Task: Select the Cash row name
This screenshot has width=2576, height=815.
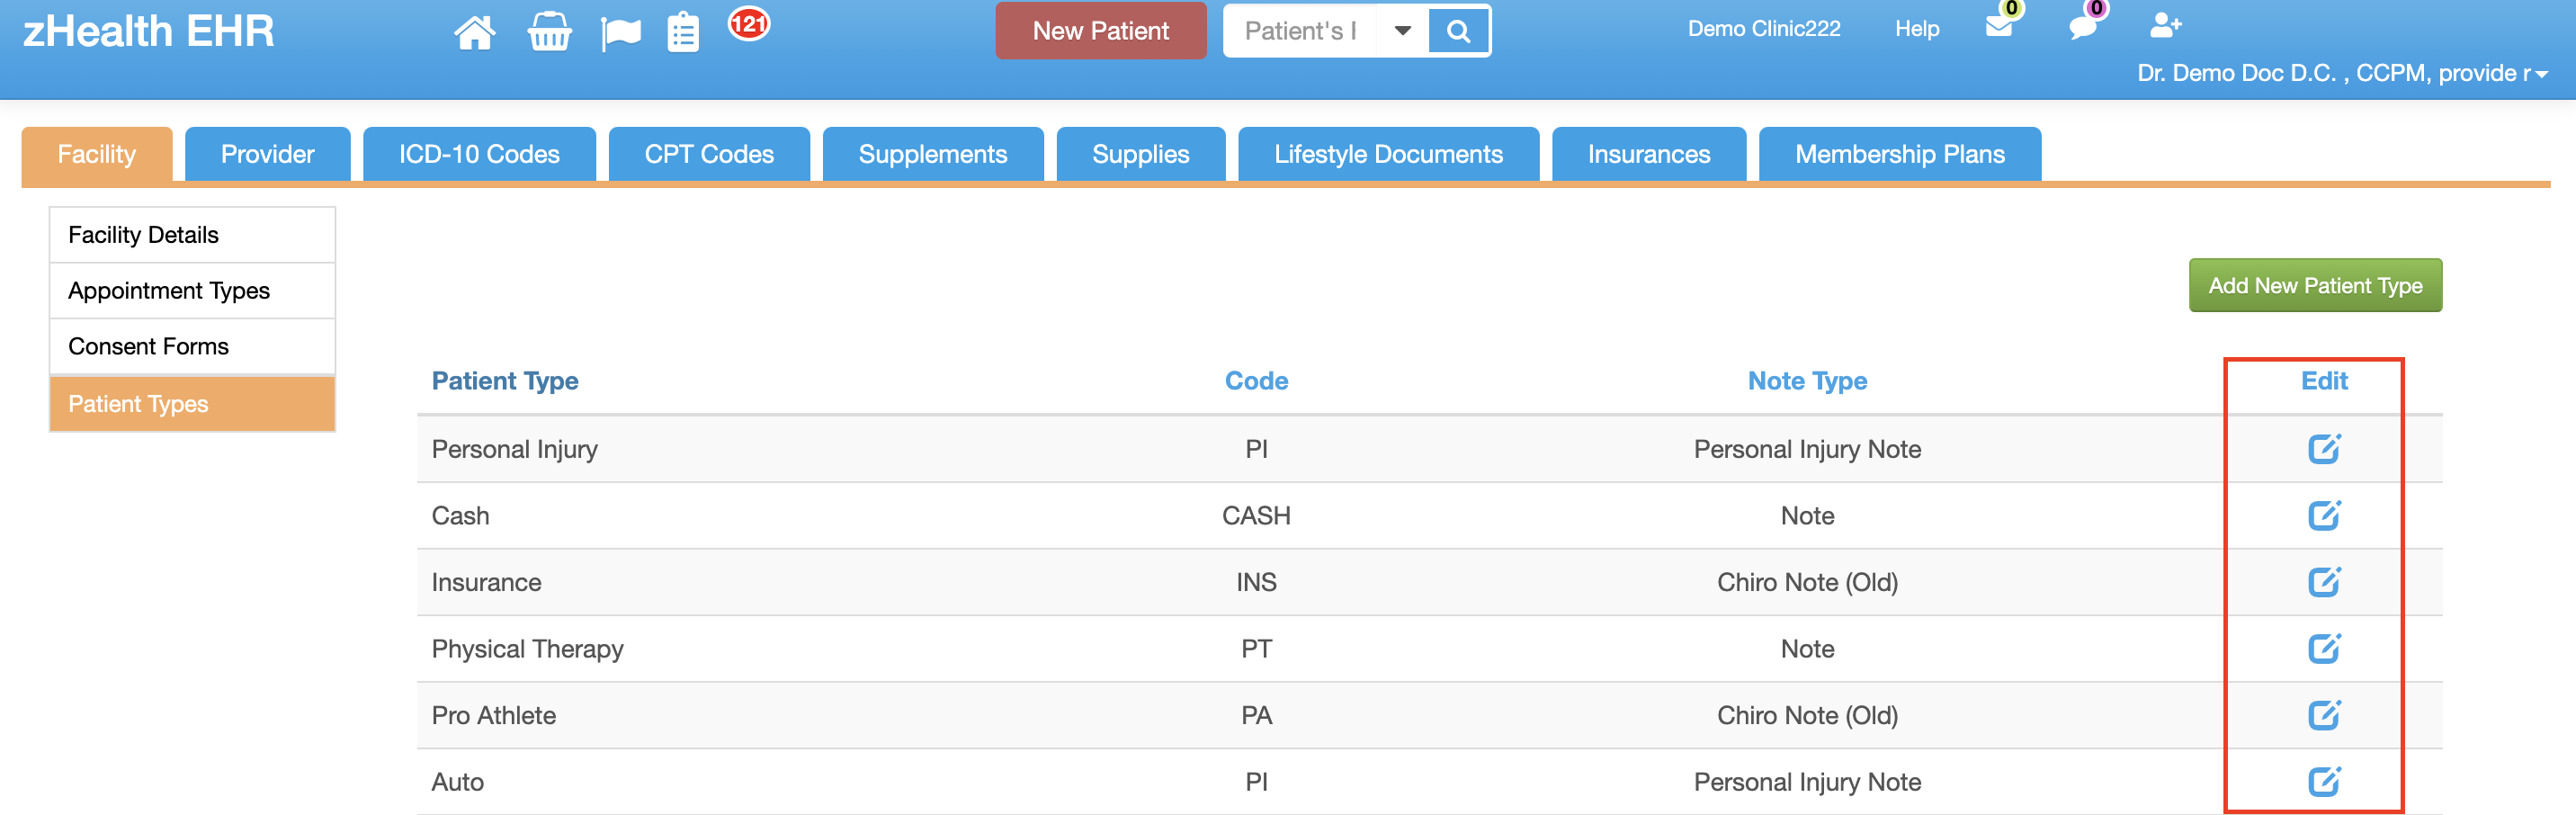Action: pyautogui.click(x=460, y=516)
